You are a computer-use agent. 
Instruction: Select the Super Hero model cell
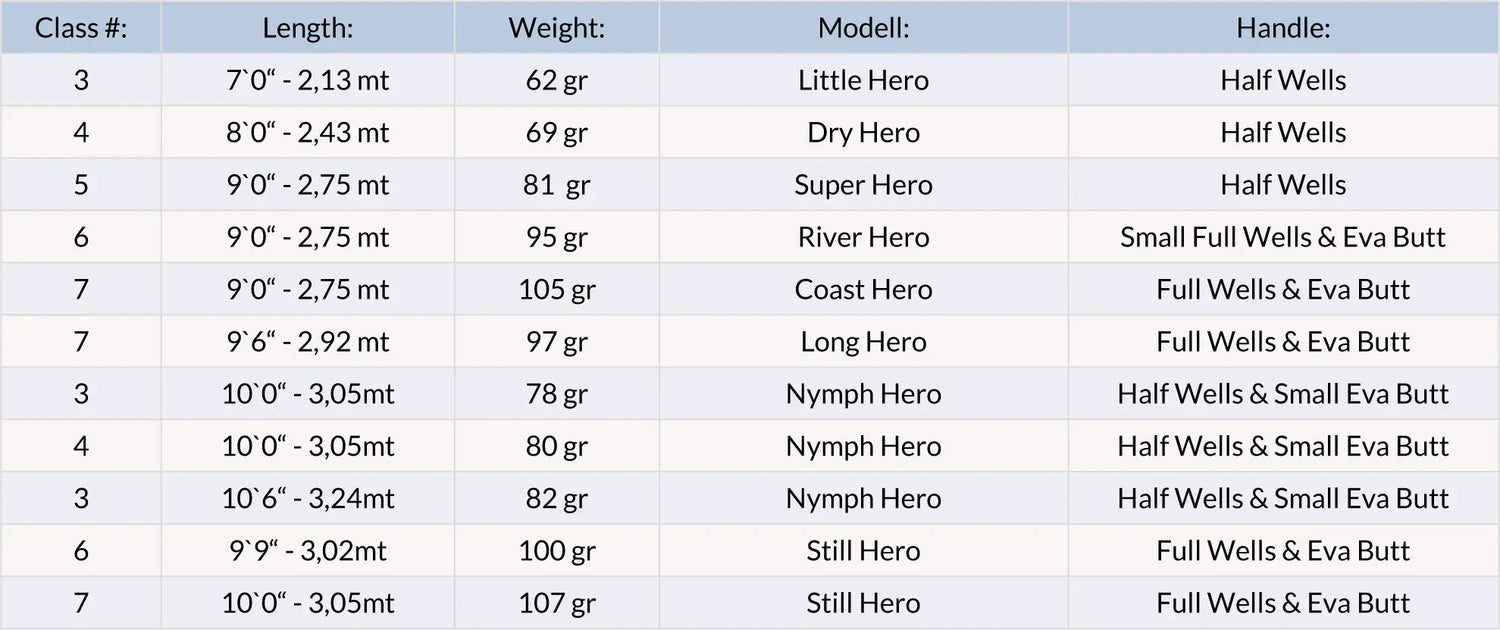(864, 185)
